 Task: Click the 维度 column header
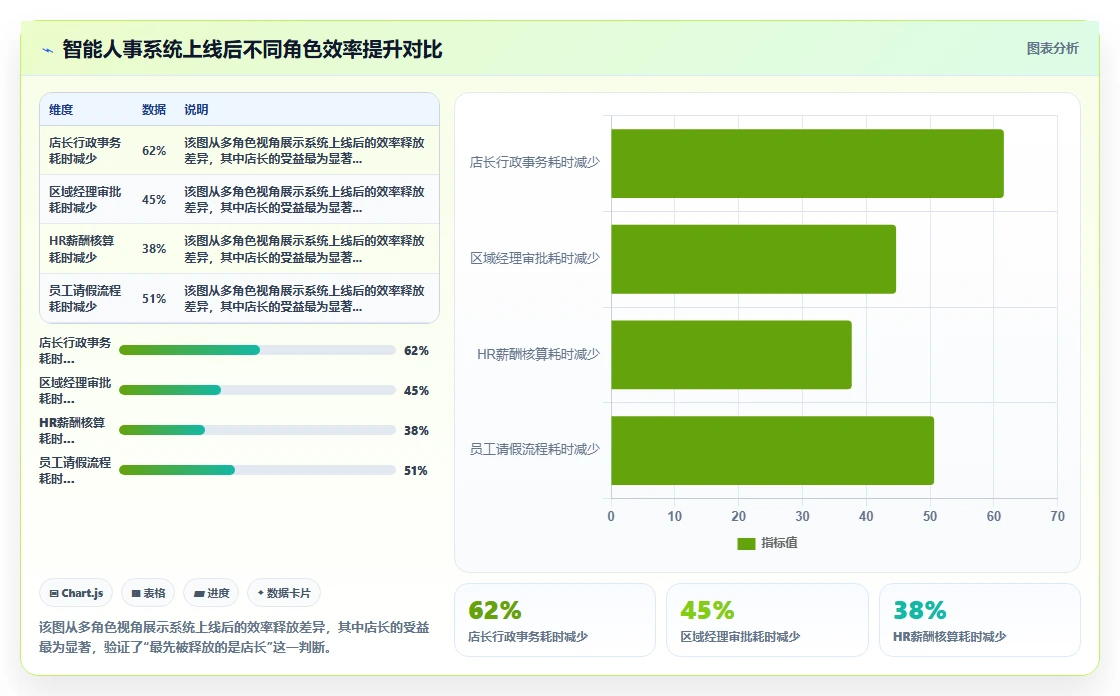pos(61,109)
